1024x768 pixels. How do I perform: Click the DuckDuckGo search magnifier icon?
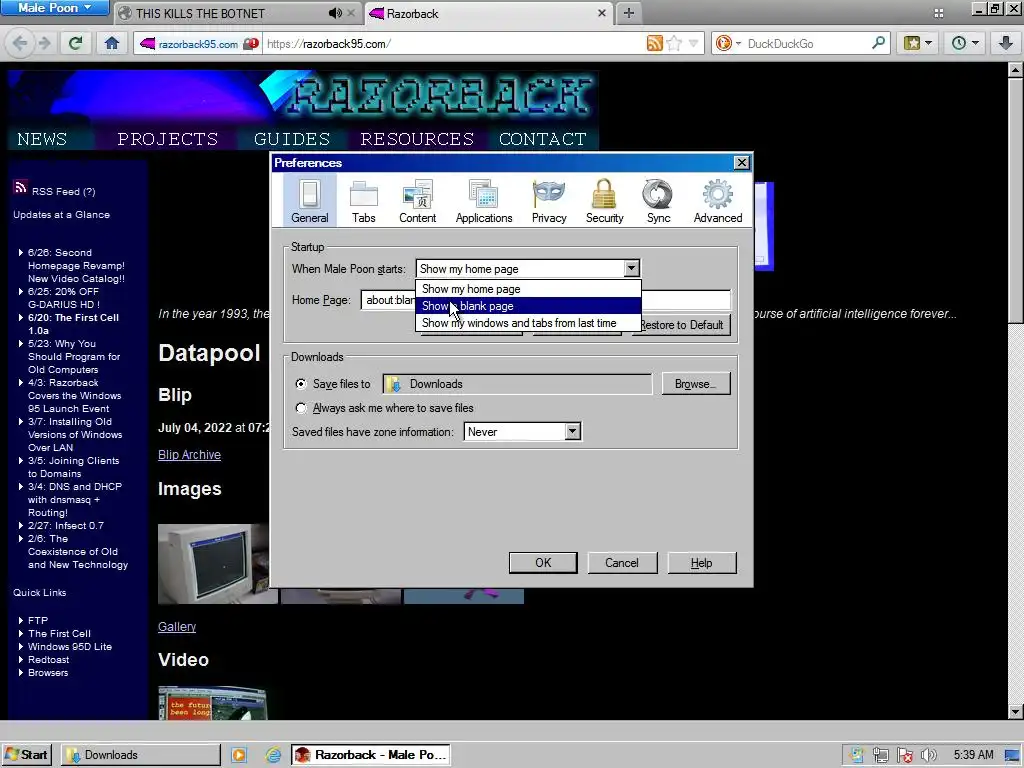pyautogui.click(x=878, y=44)
